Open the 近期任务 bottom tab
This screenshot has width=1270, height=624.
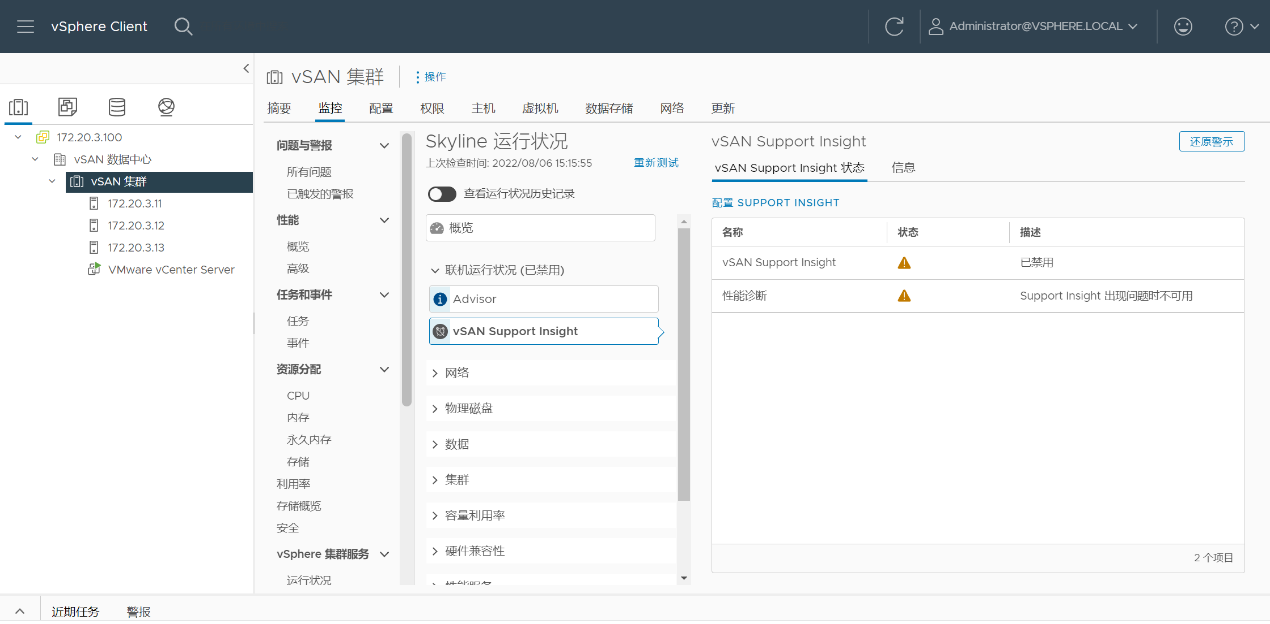tap(76, 612)
